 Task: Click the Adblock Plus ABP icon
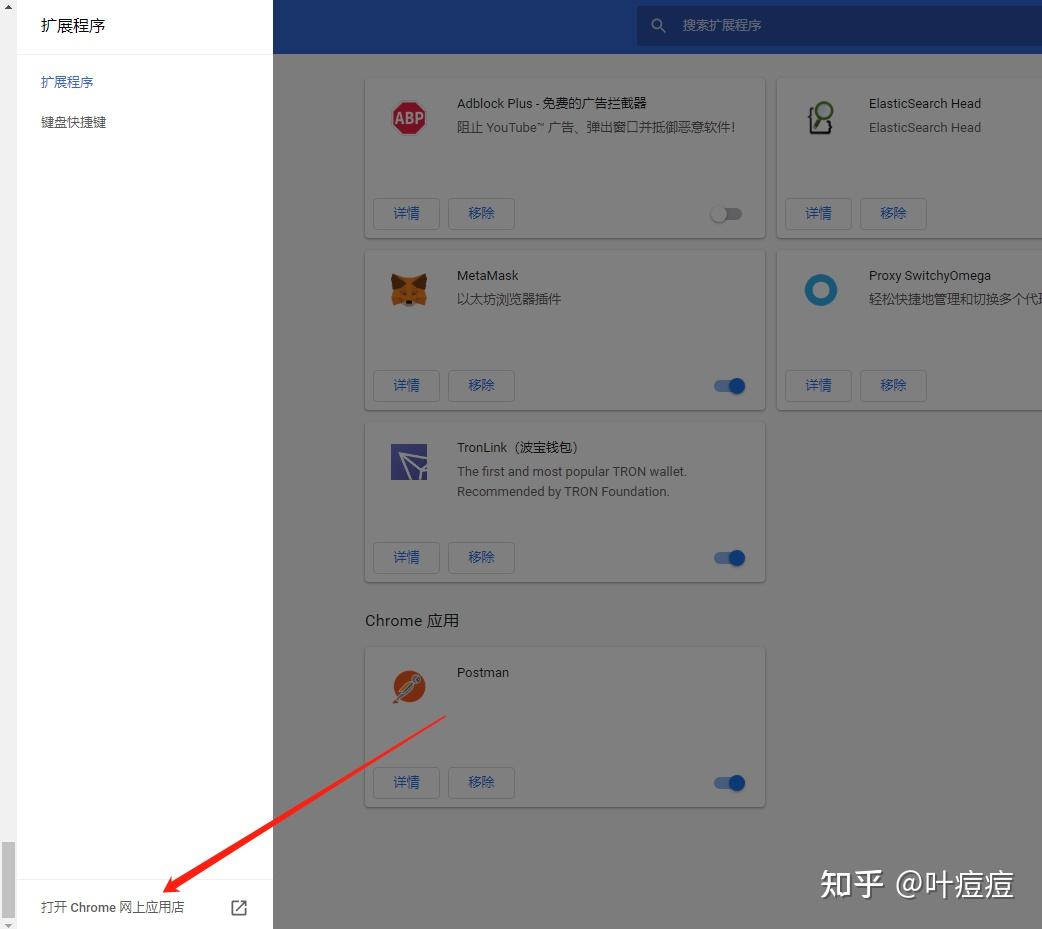pos(409,118)
